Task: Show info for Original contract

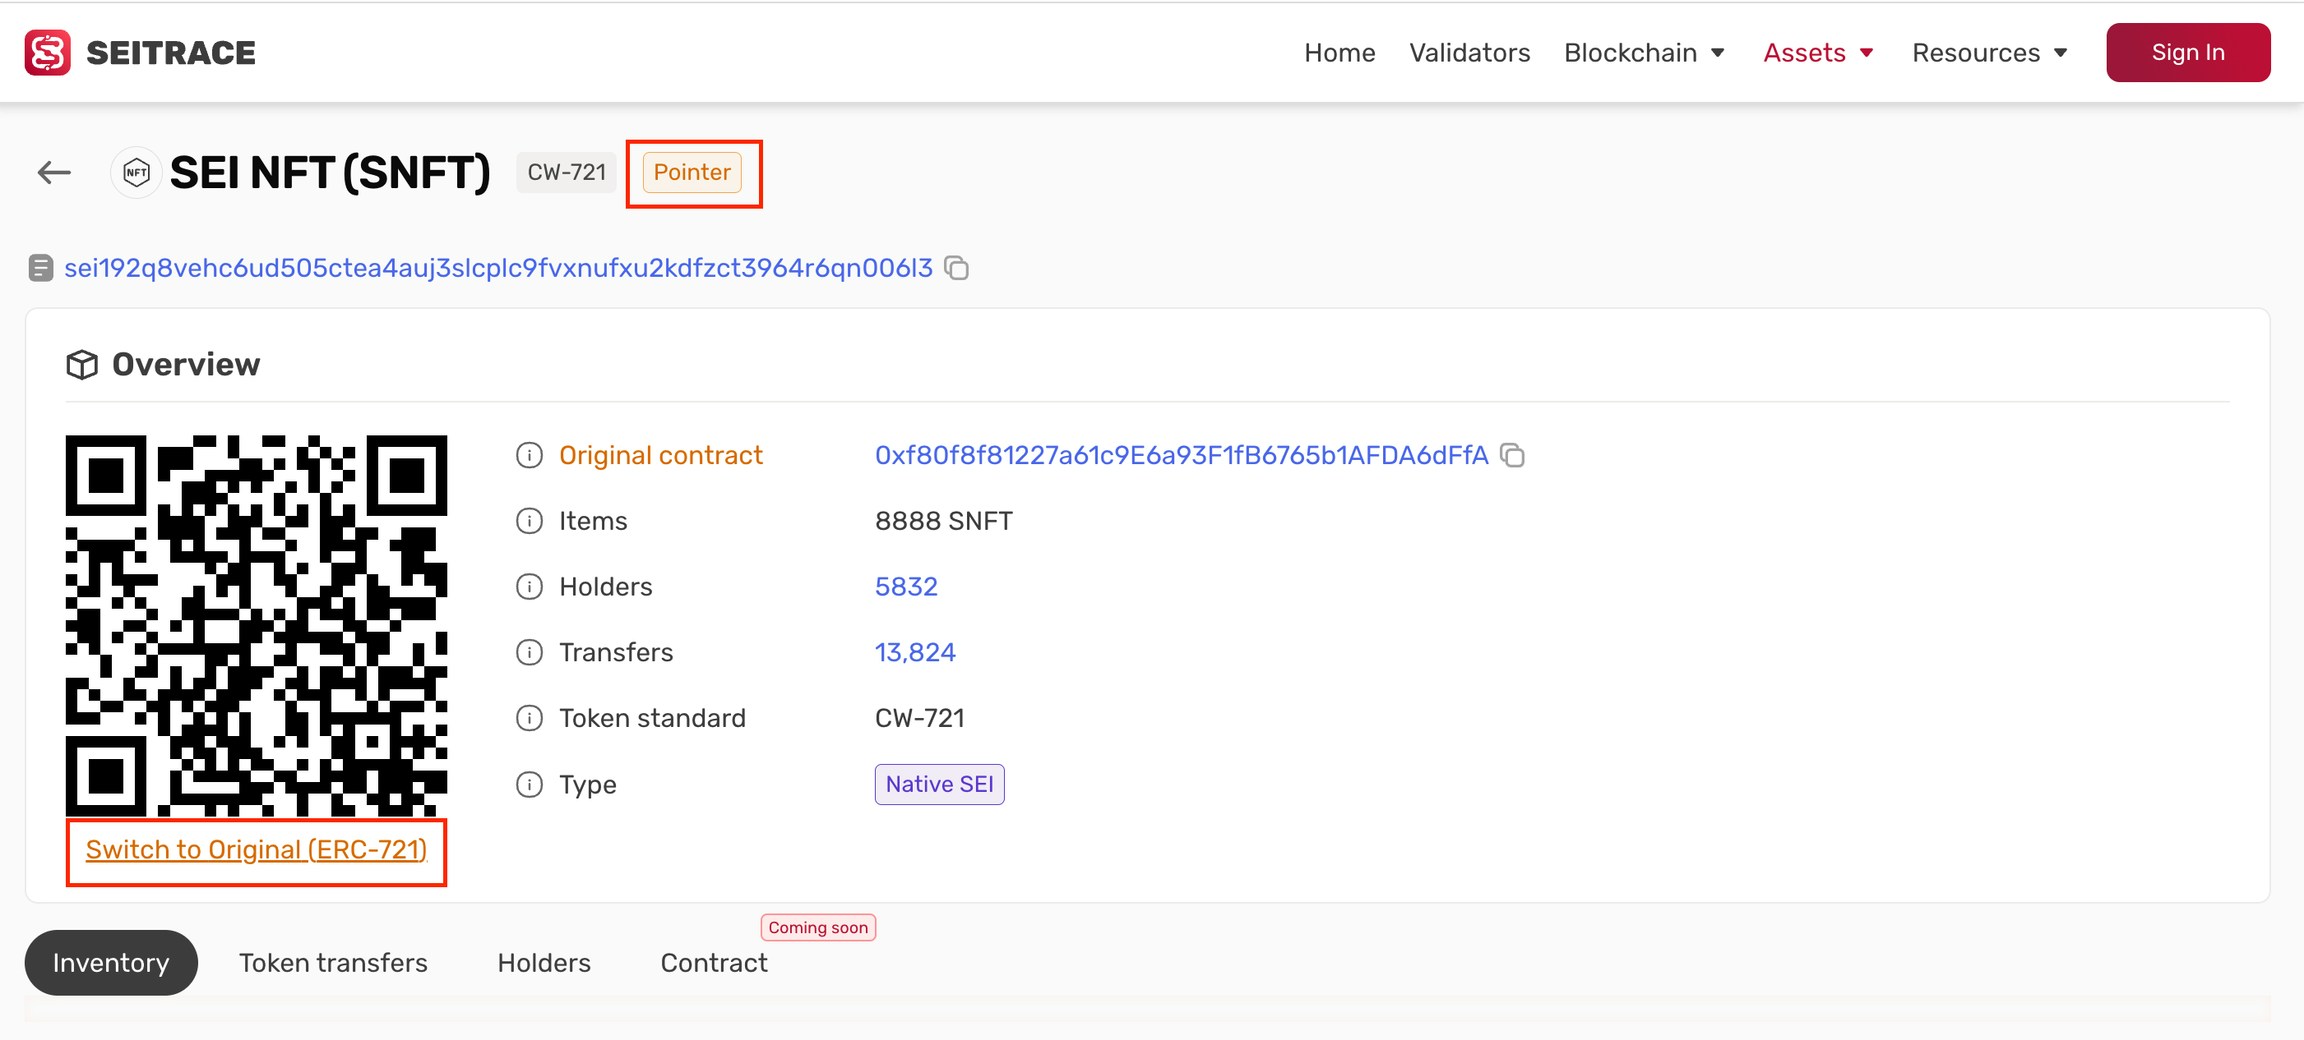Action: point(529,455)
